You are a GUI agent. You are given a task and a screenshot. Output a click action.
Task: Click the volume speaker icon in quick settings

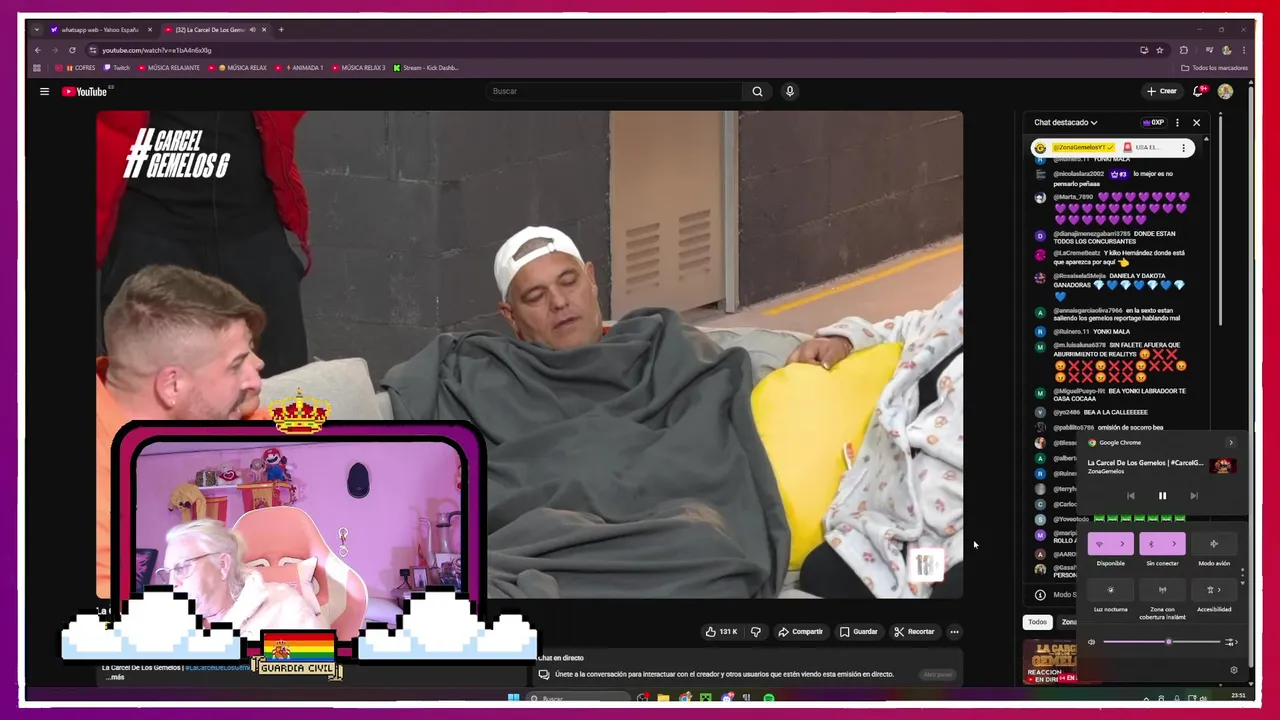tap(1092, 642)
